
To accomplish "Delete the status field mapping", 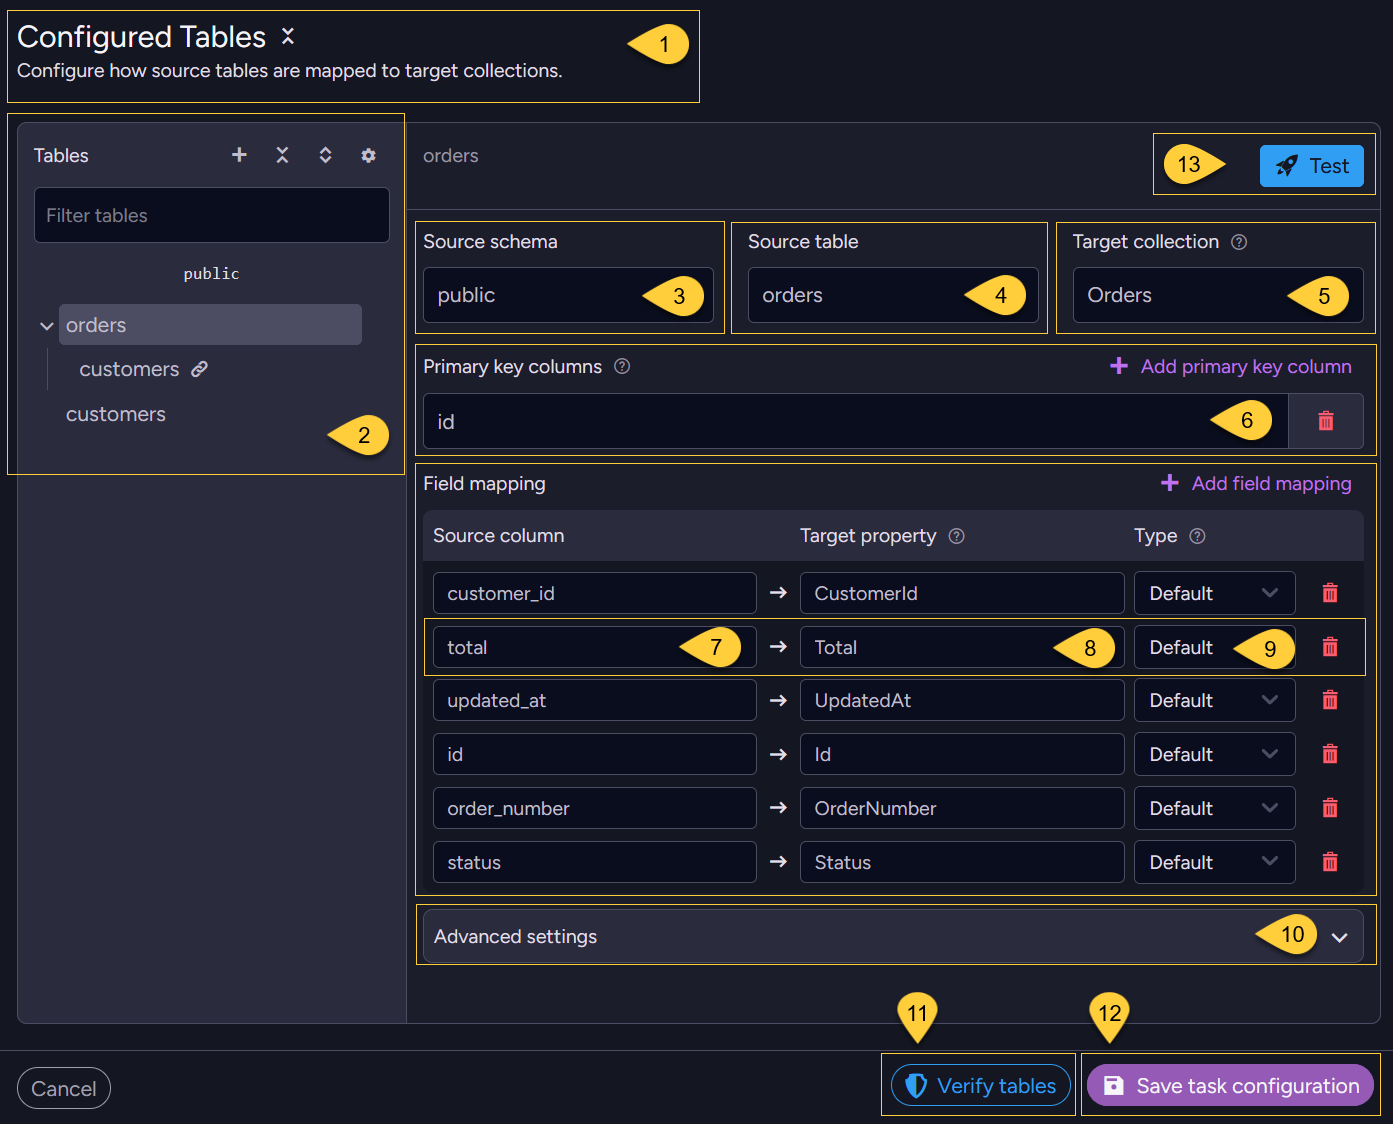I will click(1330, 862).
